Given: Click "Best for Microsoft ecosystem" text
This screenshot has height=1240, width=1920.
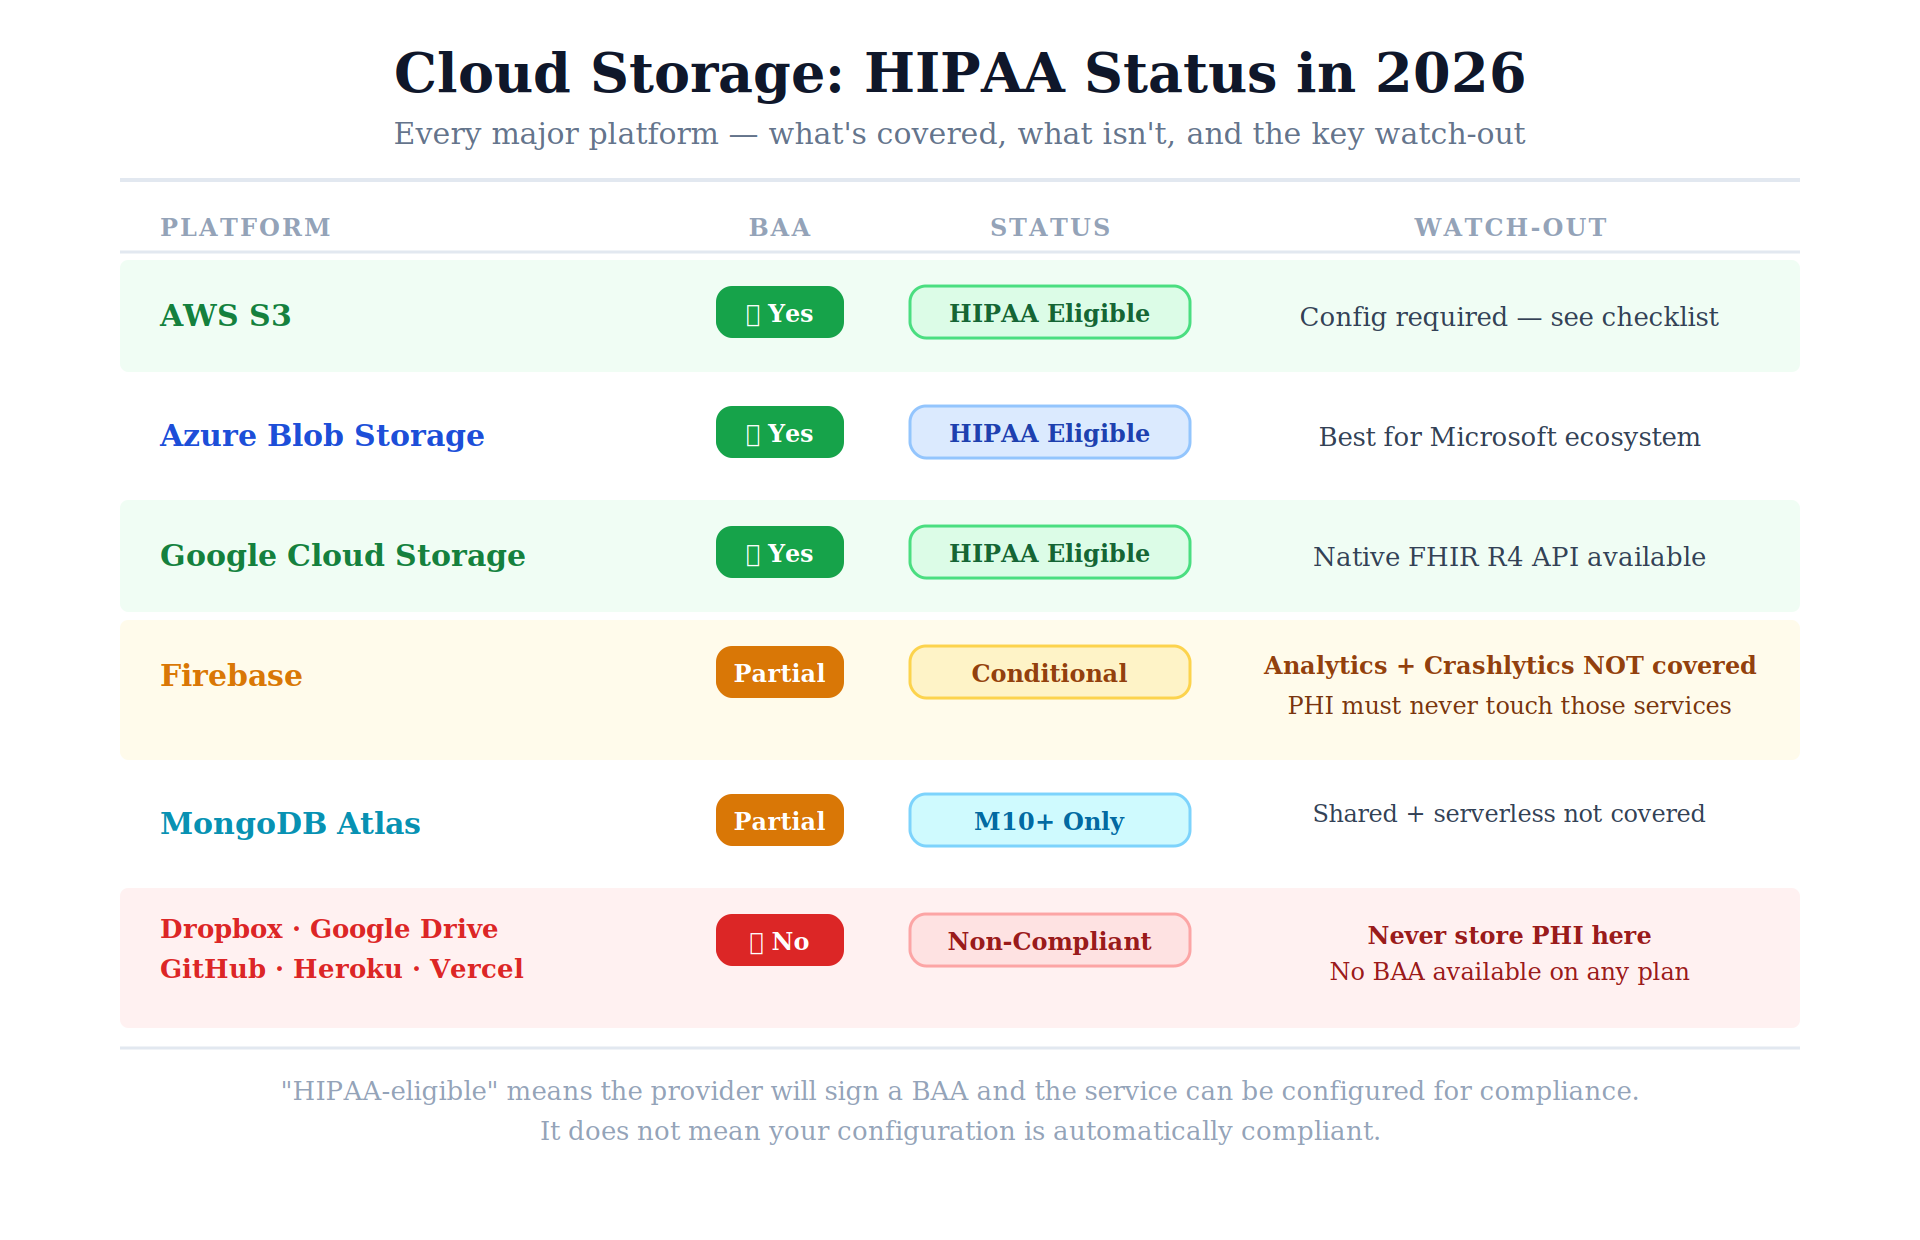Looking at the screenshot, I should (1509, 437).
